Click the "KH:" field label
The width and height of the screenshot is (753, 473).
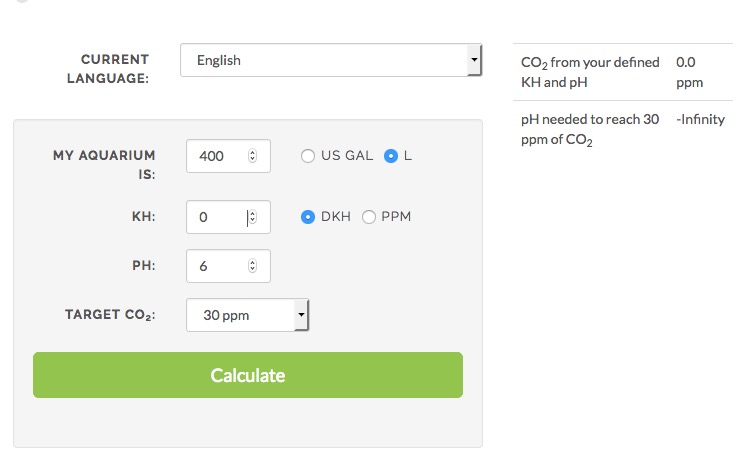[143, 217]
